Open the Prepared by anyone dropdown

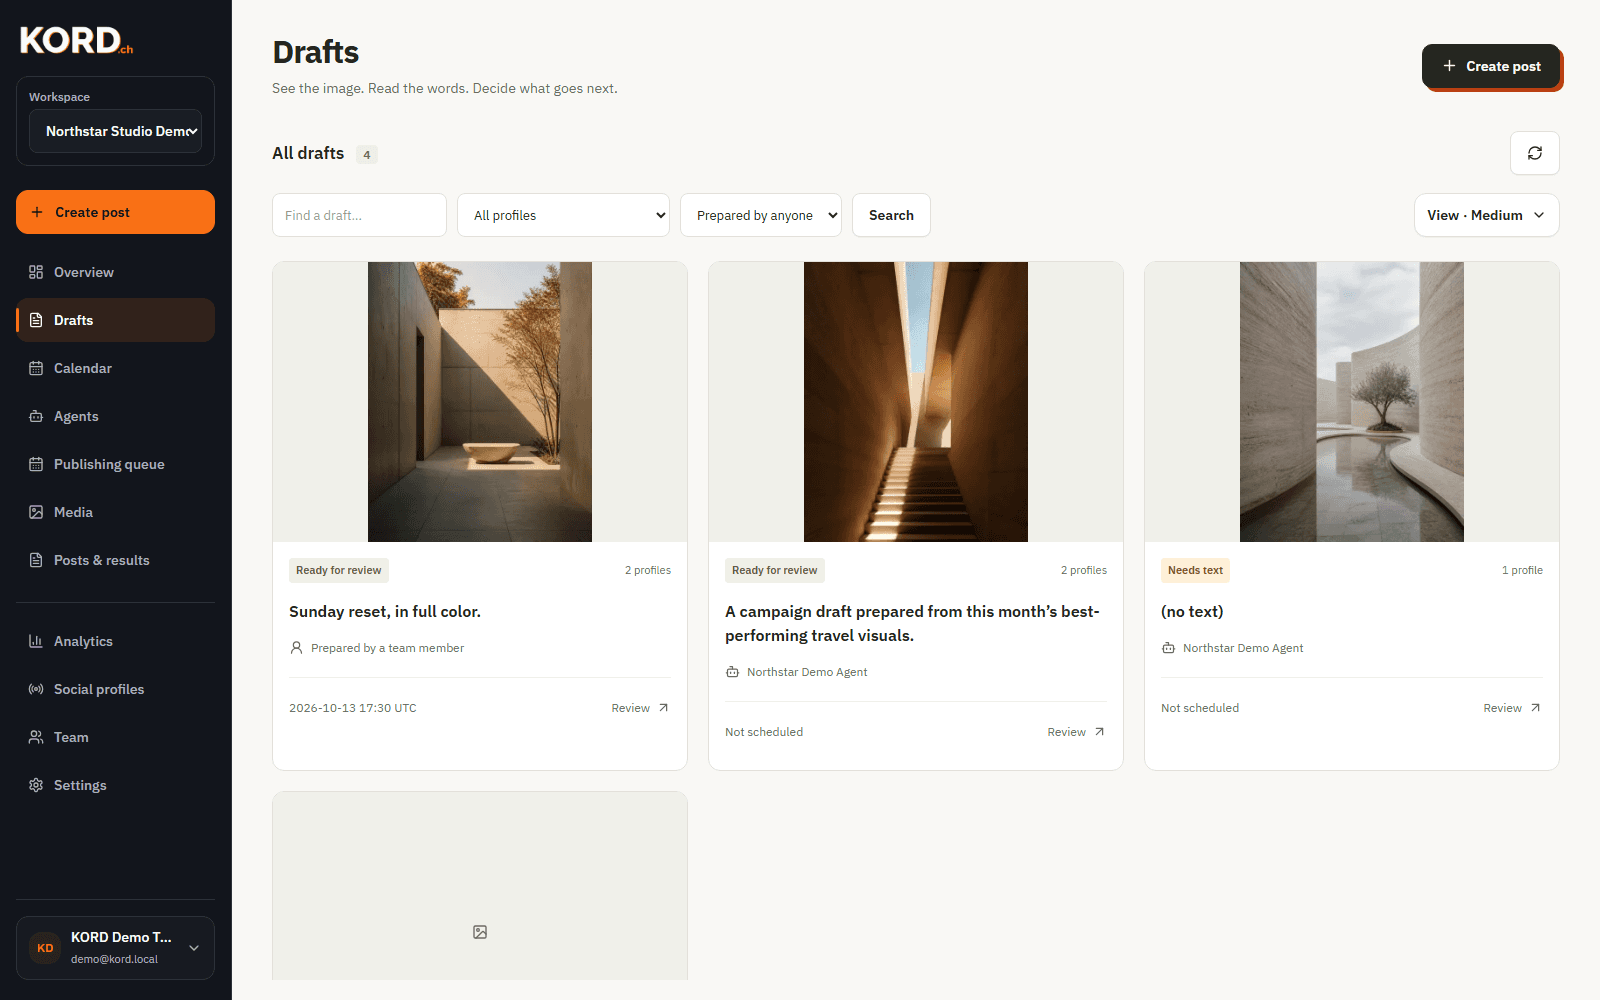760,215
